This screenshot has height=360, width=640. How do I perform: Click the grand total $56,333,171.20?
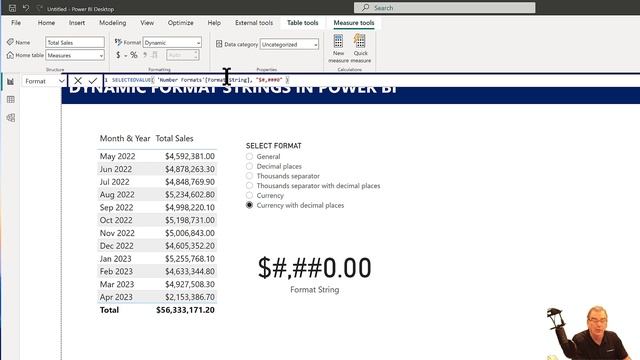185,310
